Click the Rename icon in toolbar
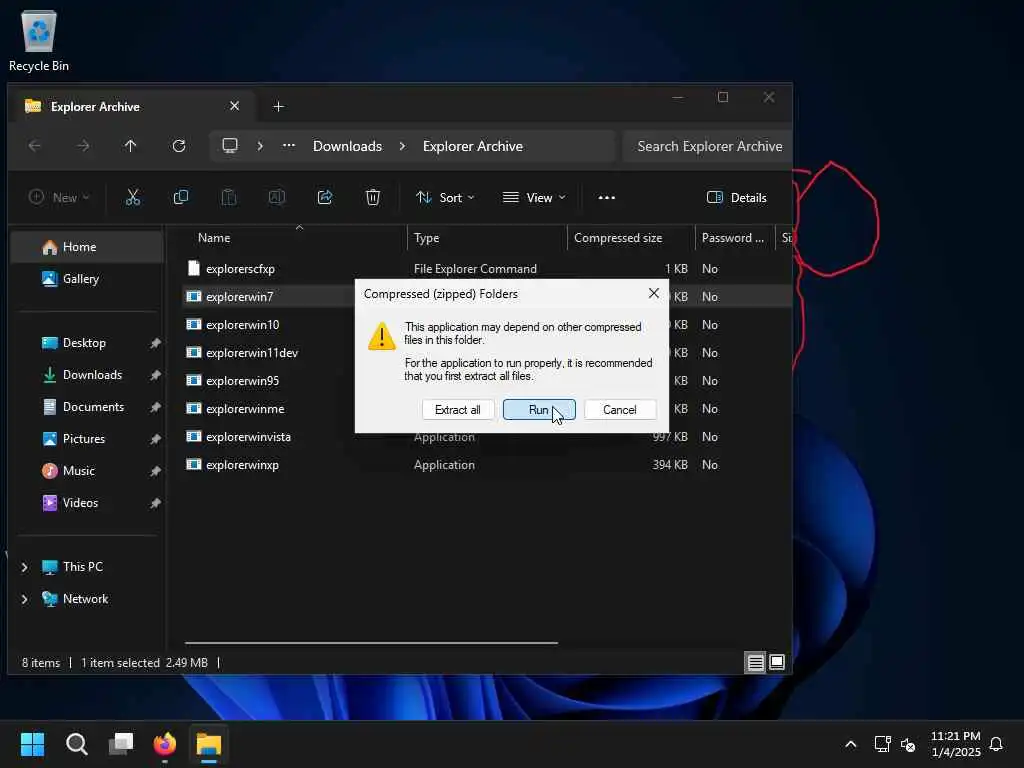Screen dimensions: 1024x768 pos(277,197)
